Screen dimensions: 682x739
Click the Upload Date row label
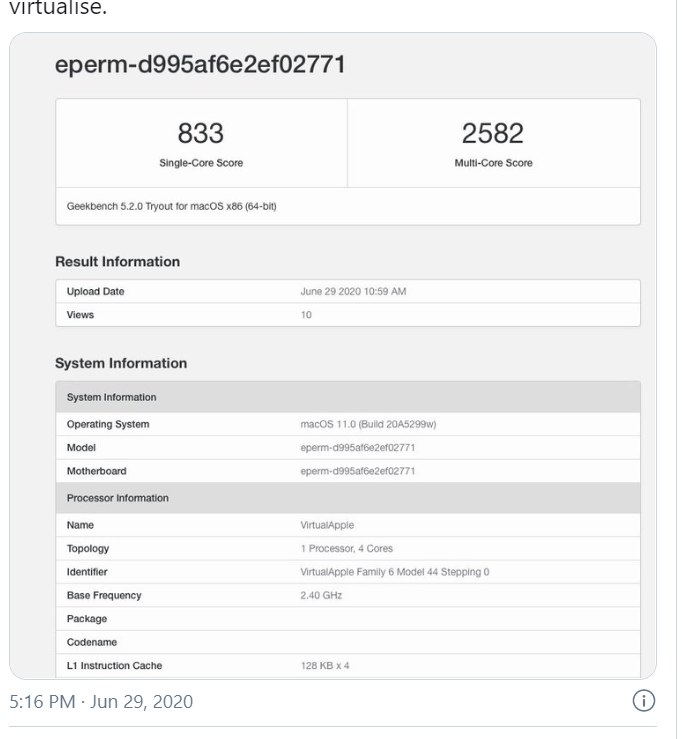[96, 291]
